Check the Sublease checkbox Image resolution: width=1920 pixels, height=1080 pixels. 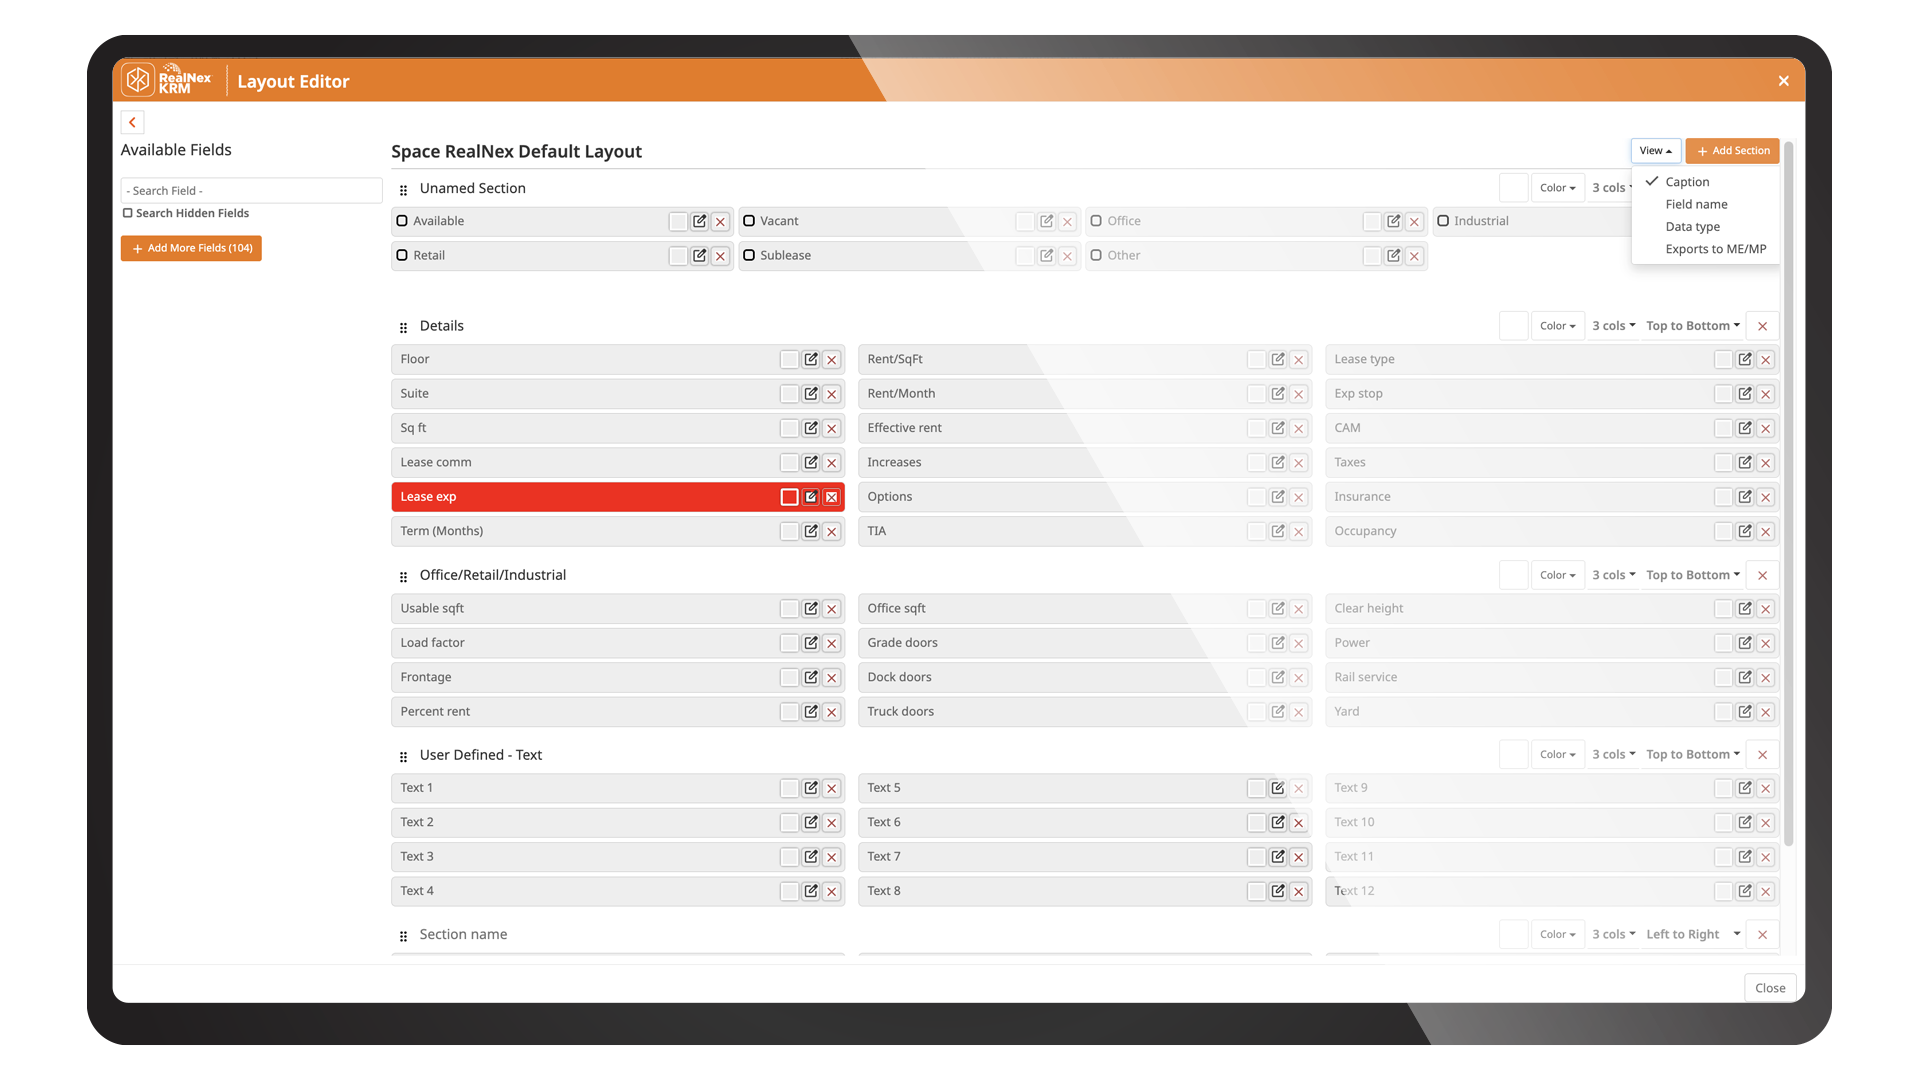point(749,255)
